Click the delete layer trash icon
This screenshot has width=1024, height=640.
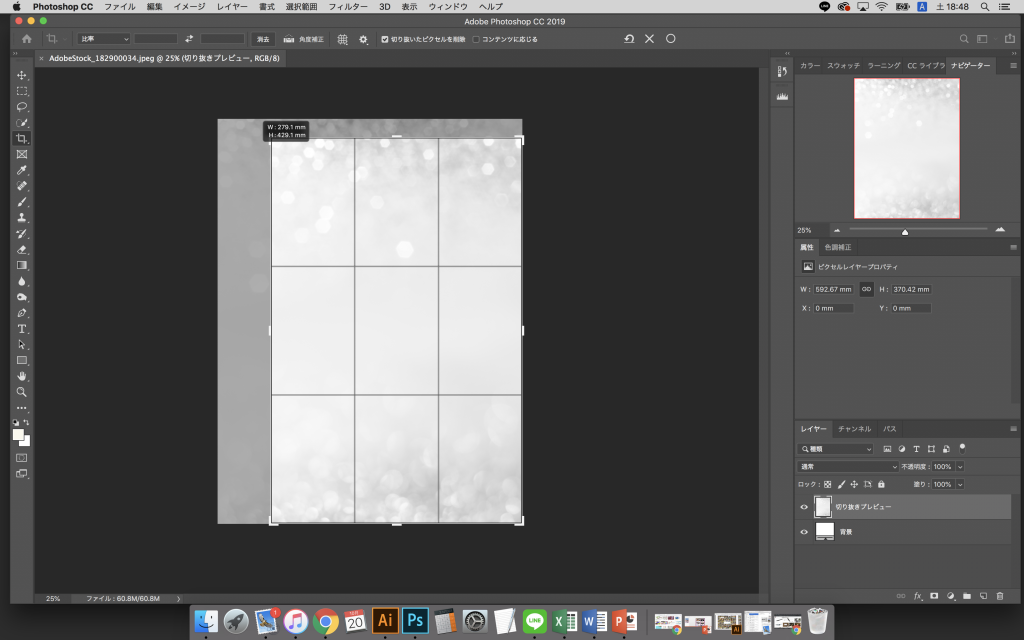coord(1001,595)
